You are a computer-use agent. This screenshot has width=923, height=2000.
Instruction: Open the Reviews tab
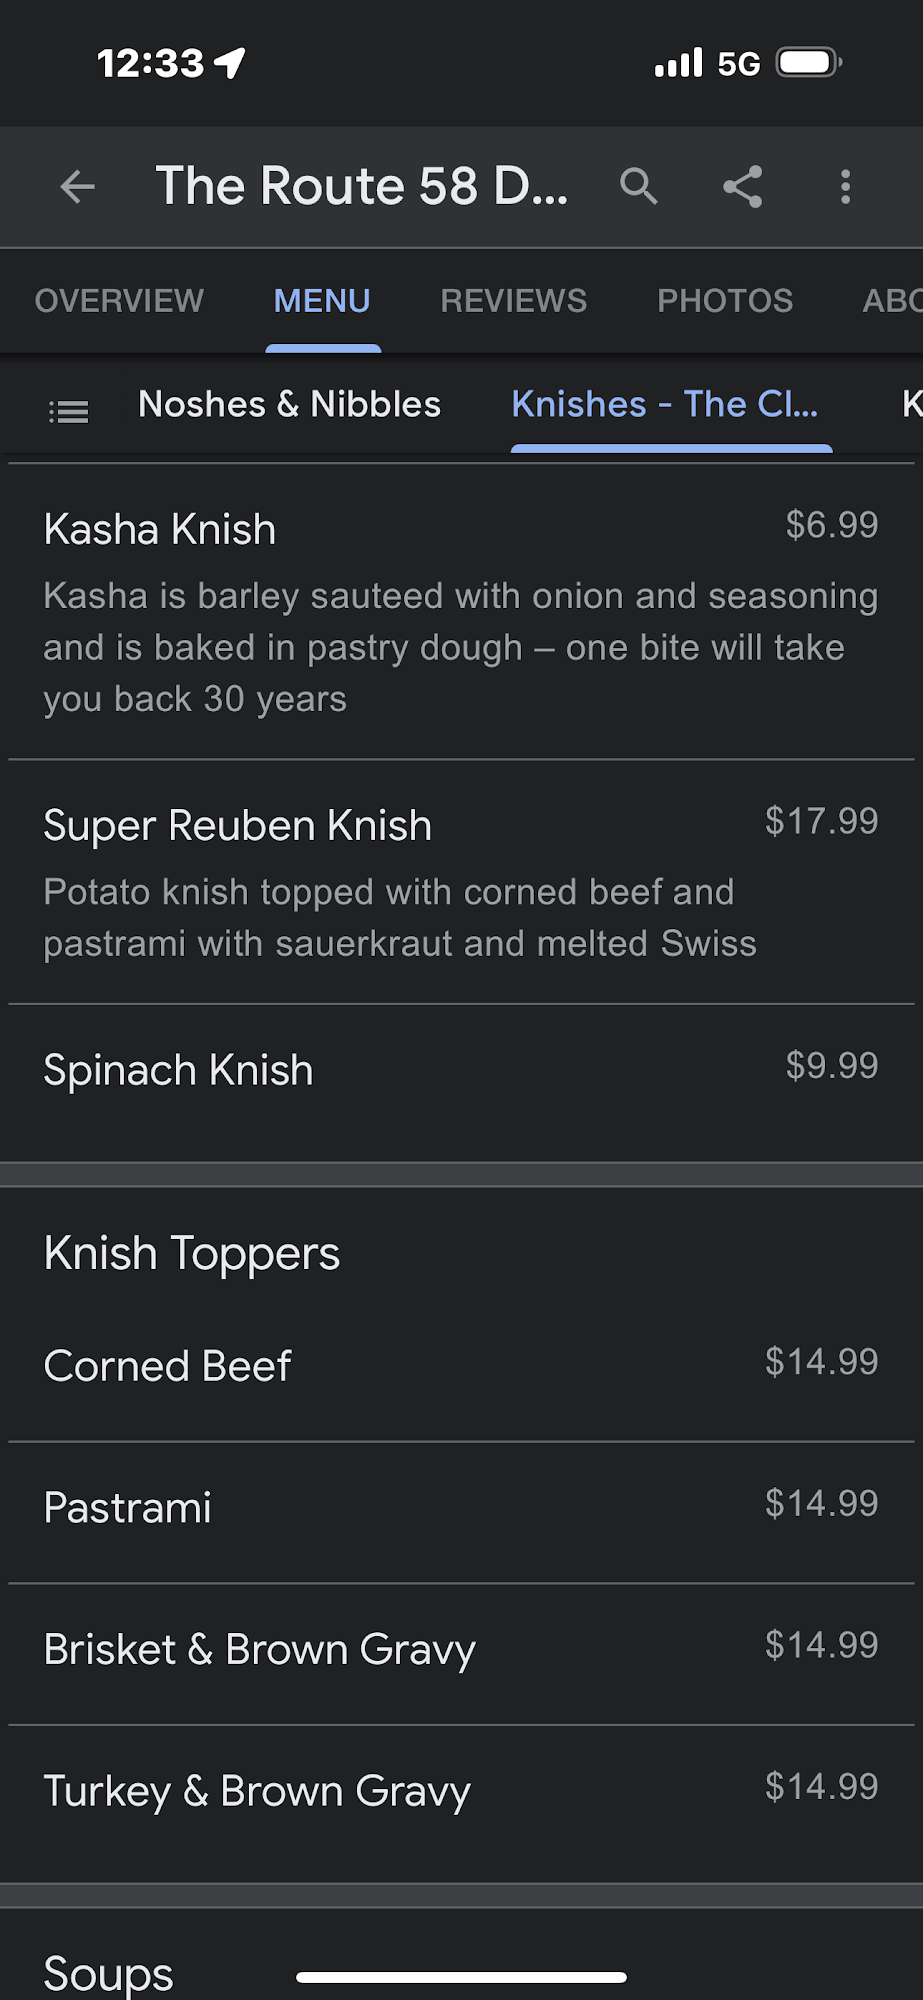513,301
